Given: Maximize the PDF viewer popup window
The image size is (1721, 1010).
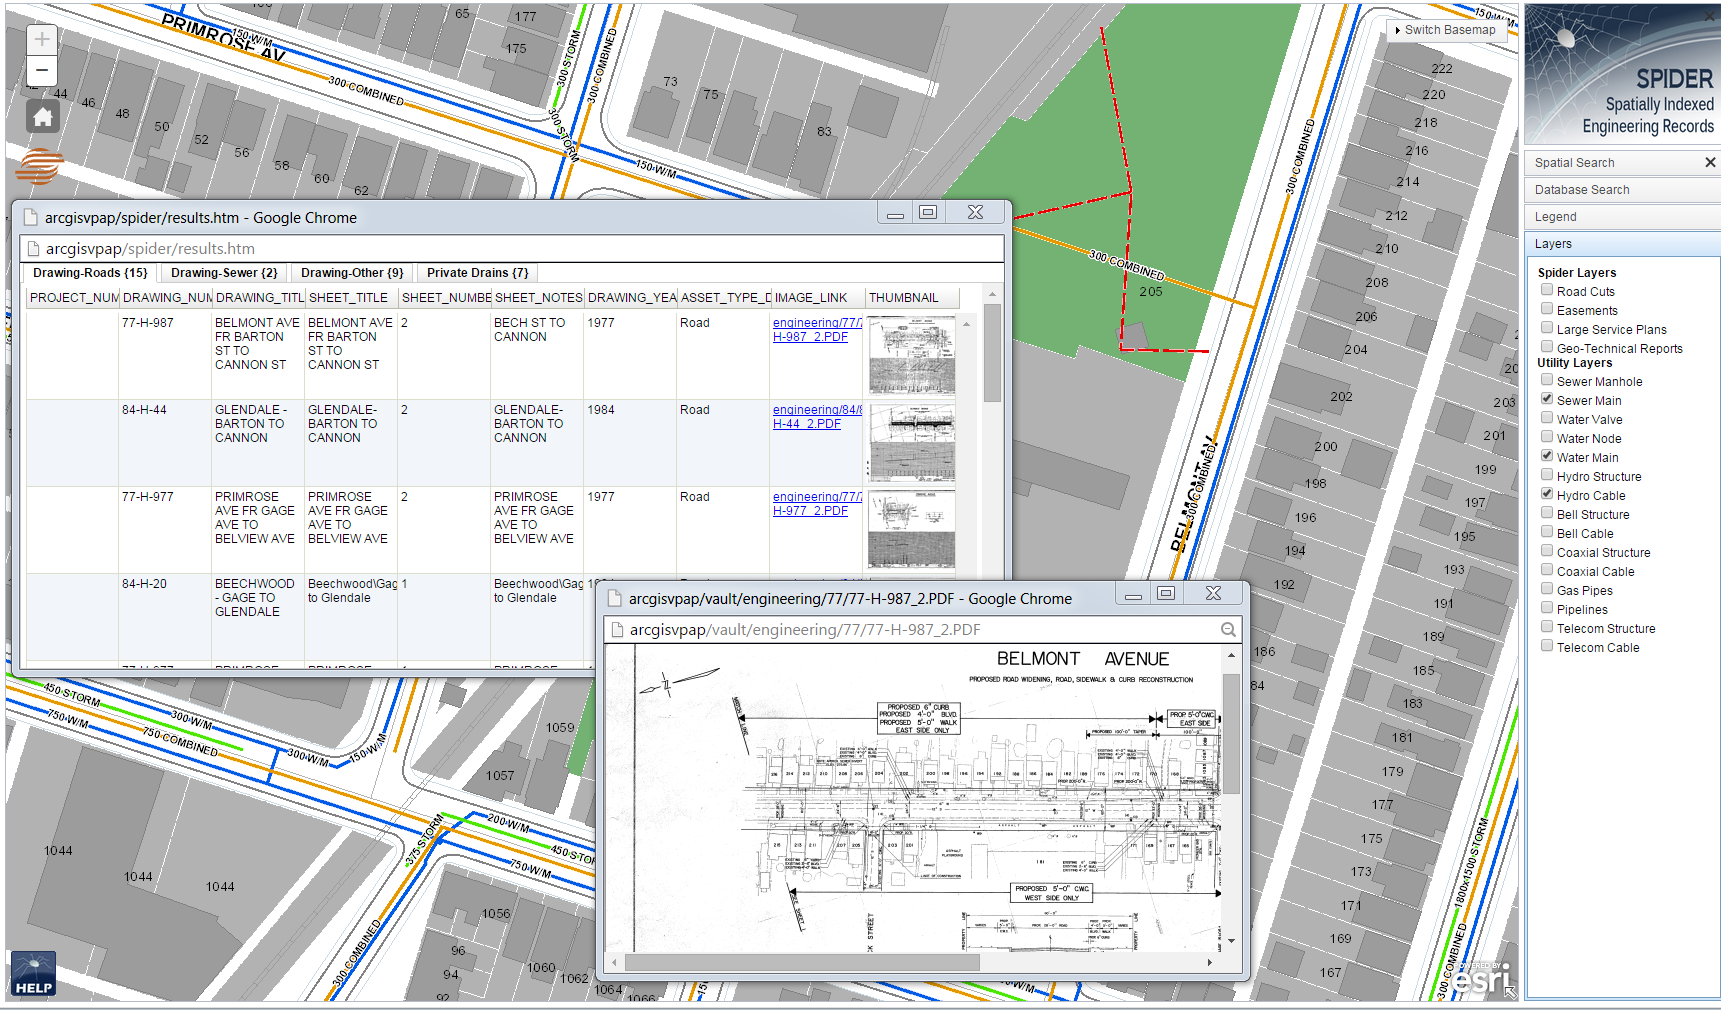Looking at the screenshot, I should point(1165,594).
